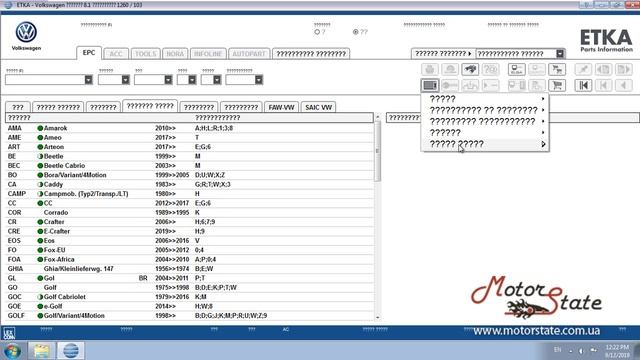The width and height of the screenshot is (640, 360).
Task: Select the Gol row marked BR
Action: point(189,278)
